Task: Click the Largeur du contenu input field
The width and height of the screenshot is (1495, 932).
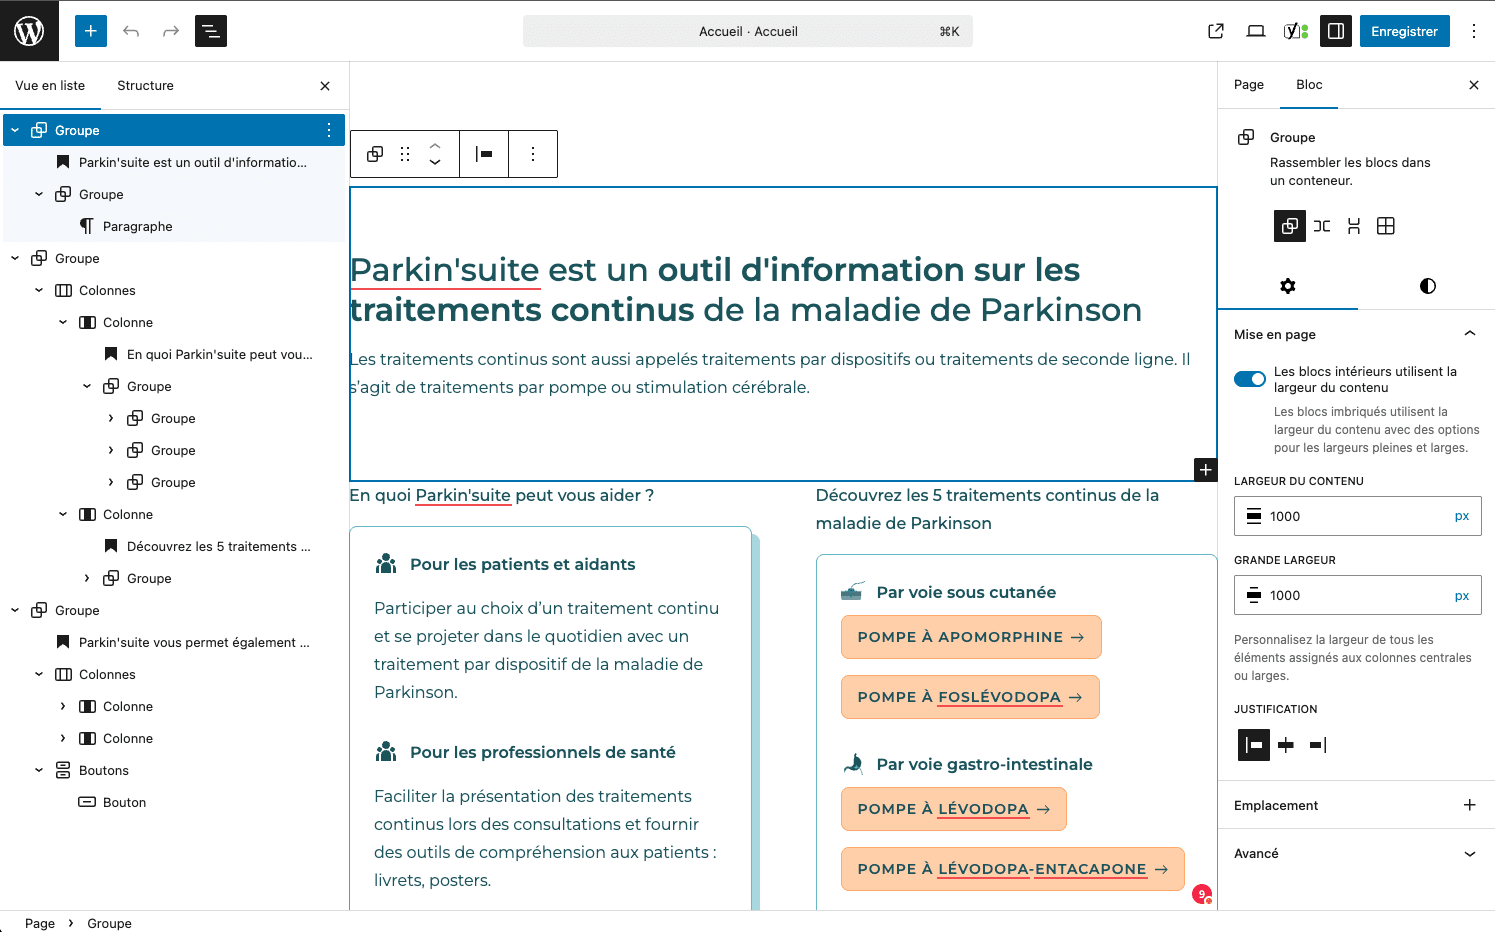Action: [x=1355, y=516]
